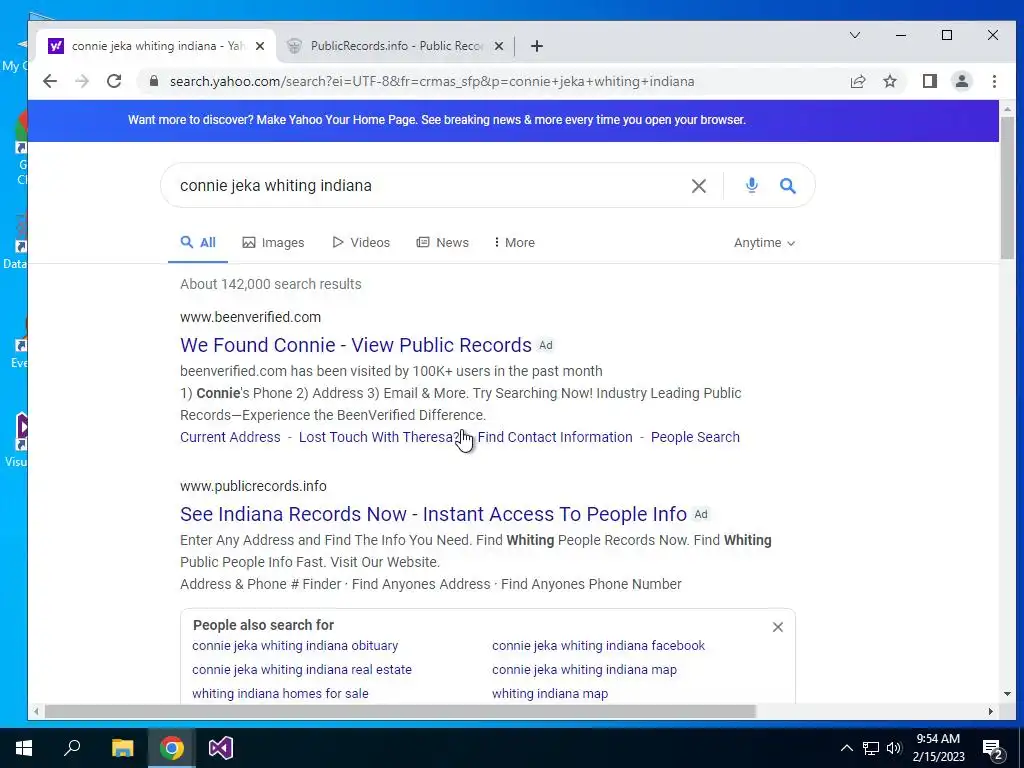This screenshot has width=1024, height=768.
Task: Close the Yahoo search tab
Action: 260,46
